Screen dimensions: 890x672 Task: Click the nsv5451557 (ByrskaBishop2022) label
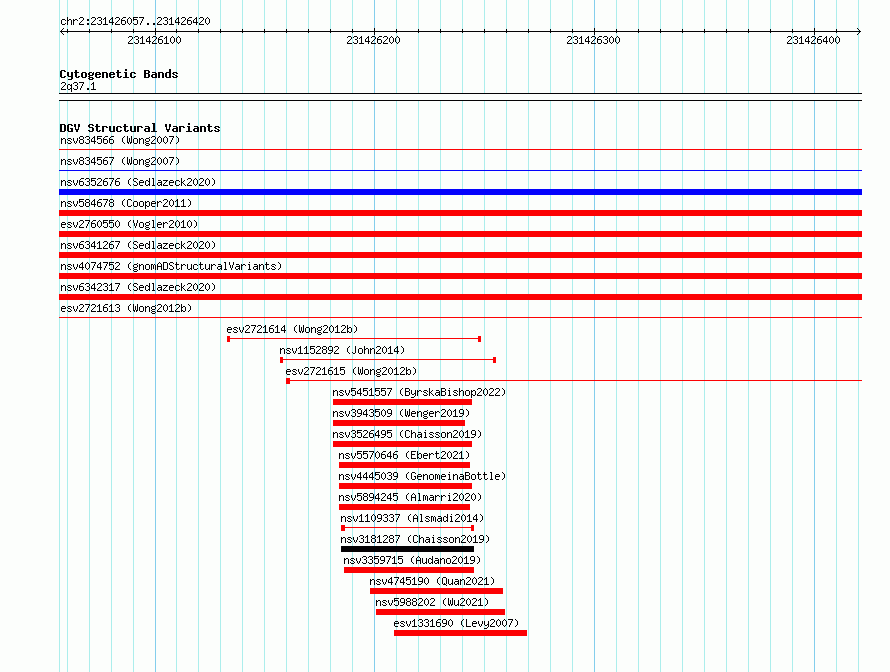419,392
